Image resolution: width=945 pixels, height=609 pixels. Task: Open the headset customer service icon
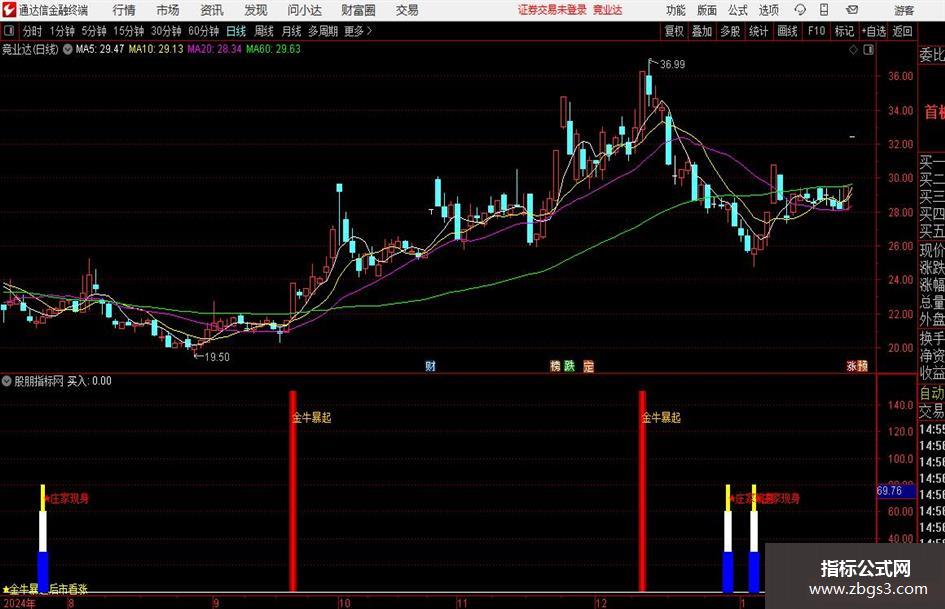point(800,10)
